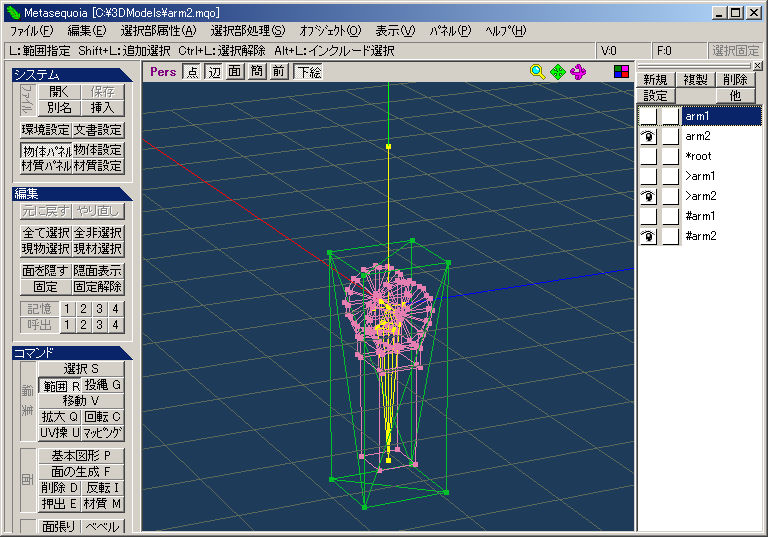The image size is (768, 537).
Task: Open 環境設定 preferences
Action: [x=46, y=130]
